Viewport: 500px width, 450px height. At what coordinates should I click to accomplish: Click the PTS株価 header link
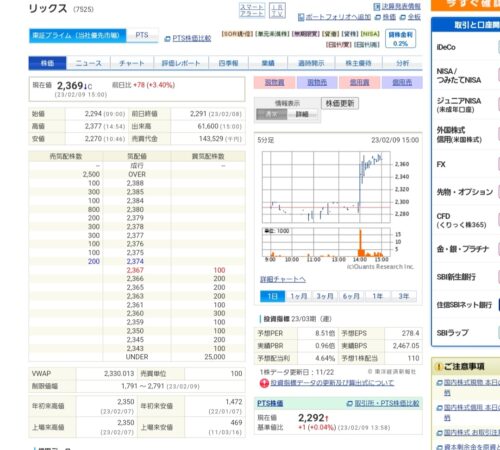[x=270, y=404]
